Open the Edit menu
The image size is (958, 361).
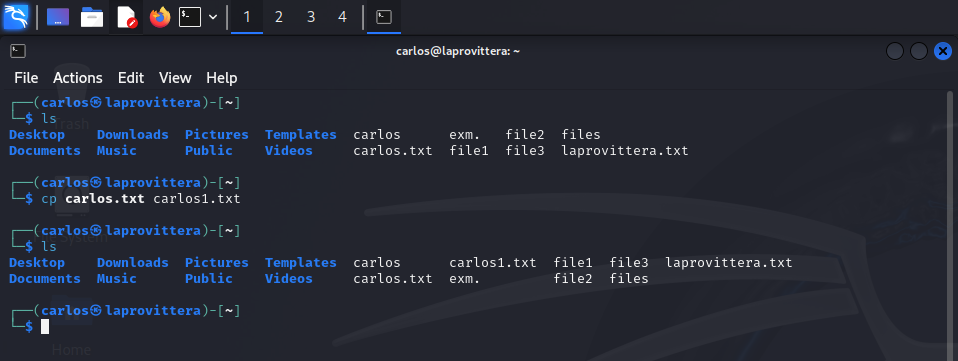coord(131,78)
